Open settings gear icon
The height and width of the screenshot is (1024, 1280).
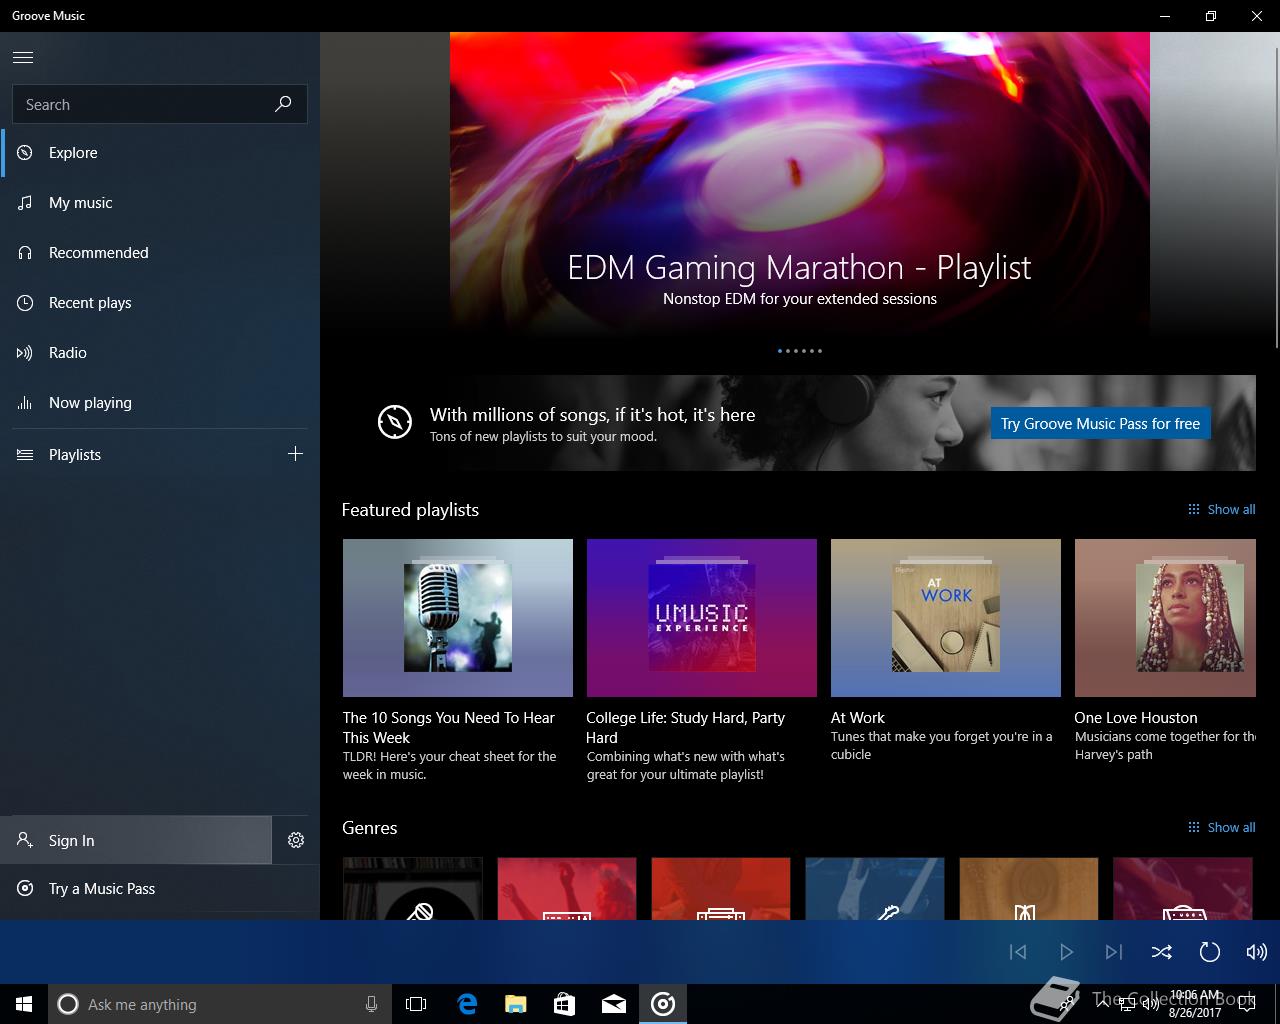pyautogui.click(x=296, y=840)
